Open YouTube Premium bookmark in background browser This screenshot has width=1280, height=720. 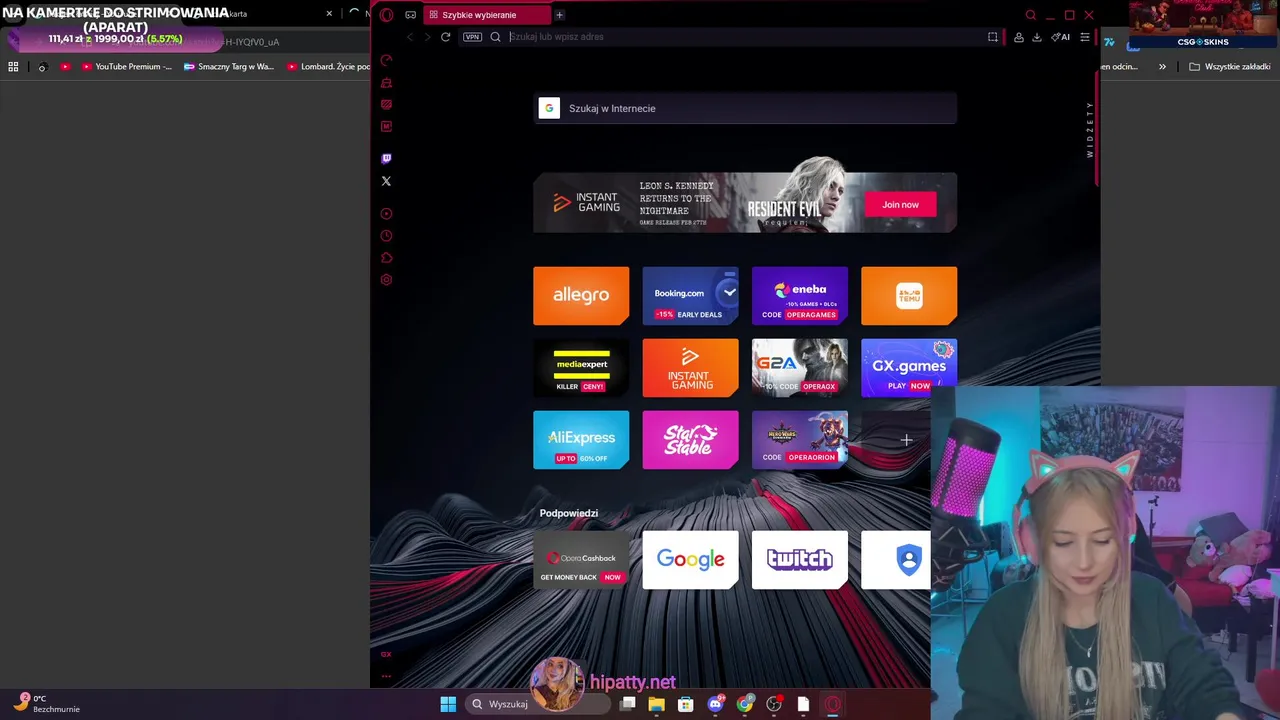point(125,67)
